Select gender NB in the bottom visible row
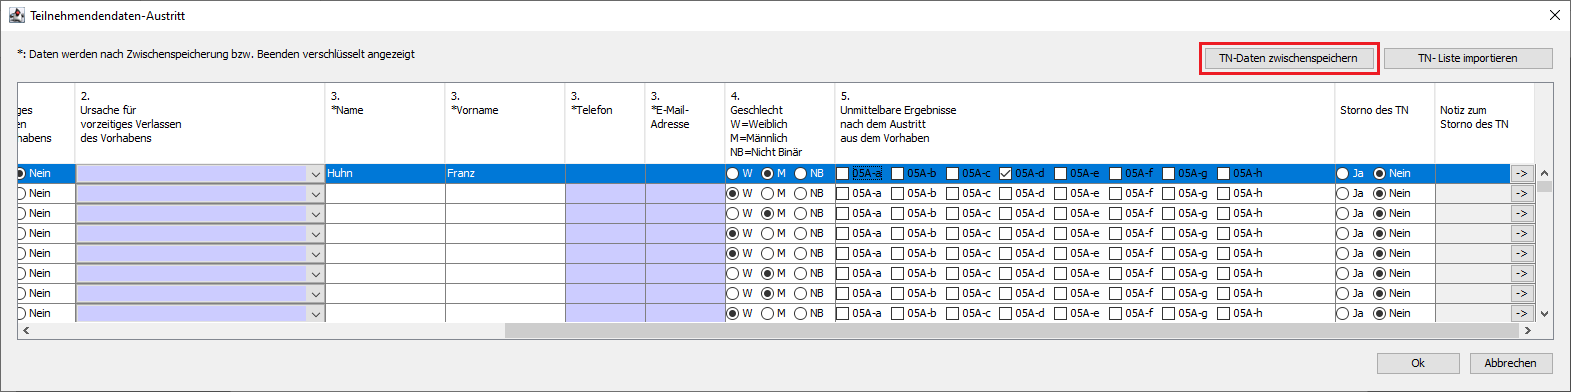This screenshot has height=392, width=1571. tap(800, 314)
